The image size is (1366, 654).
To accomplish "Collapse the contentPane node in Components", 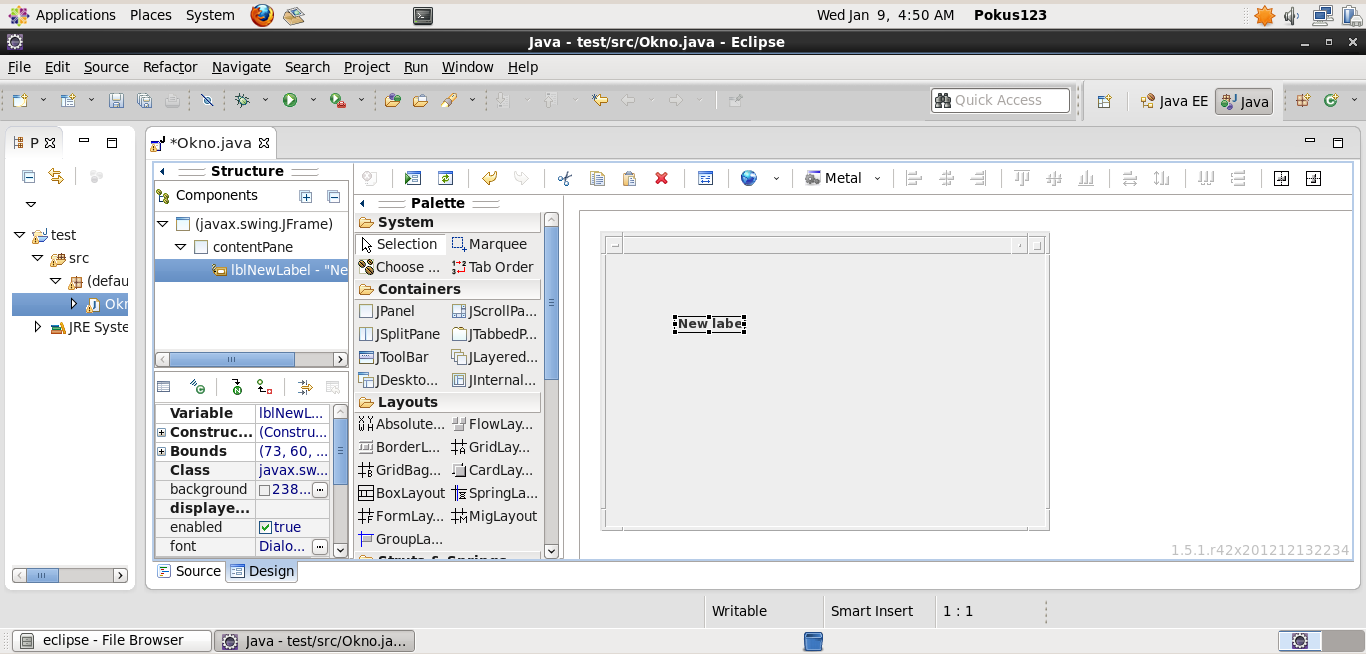I will [x=181, y=247].
